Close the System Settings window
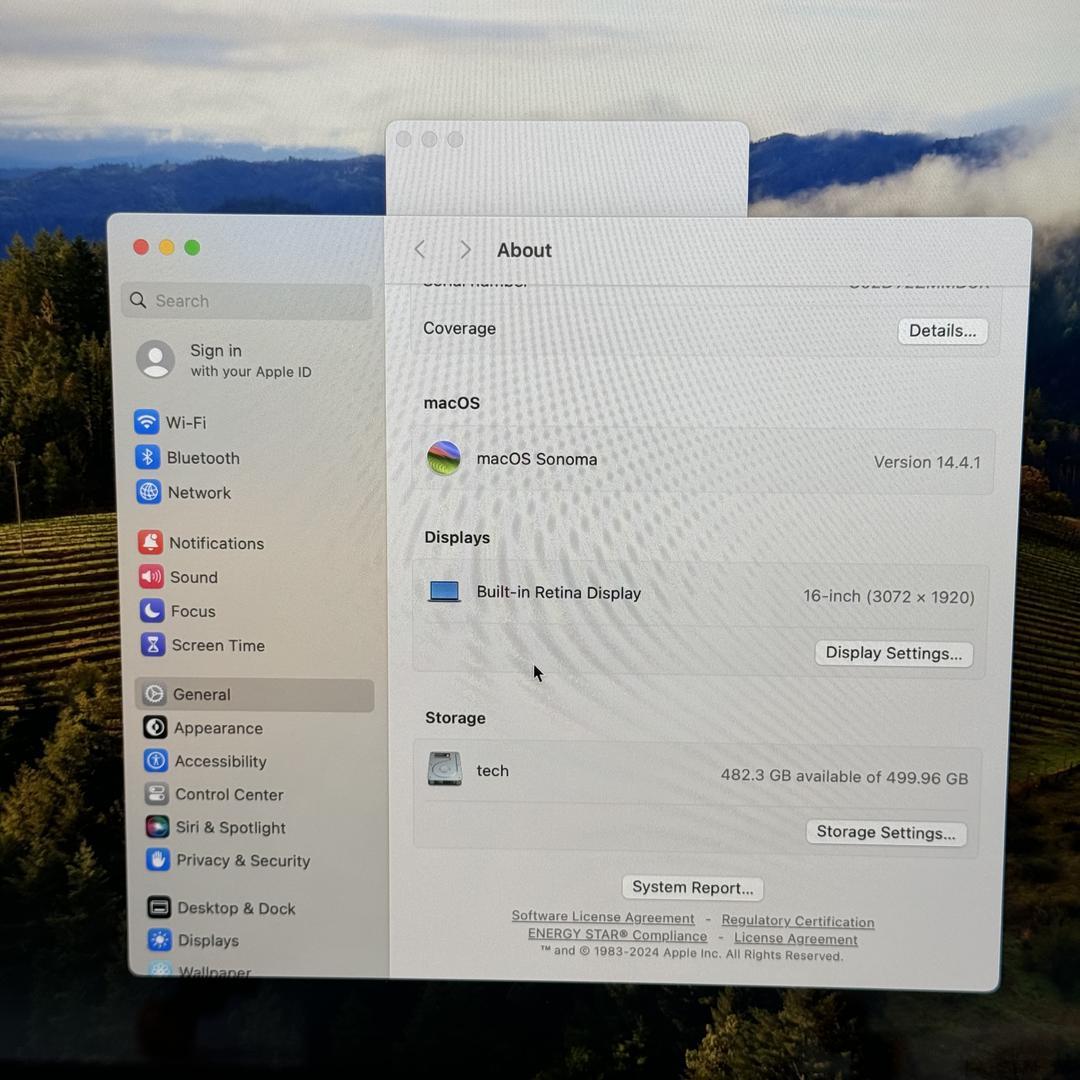The image size is (1080, 1080). coord(141,247)
